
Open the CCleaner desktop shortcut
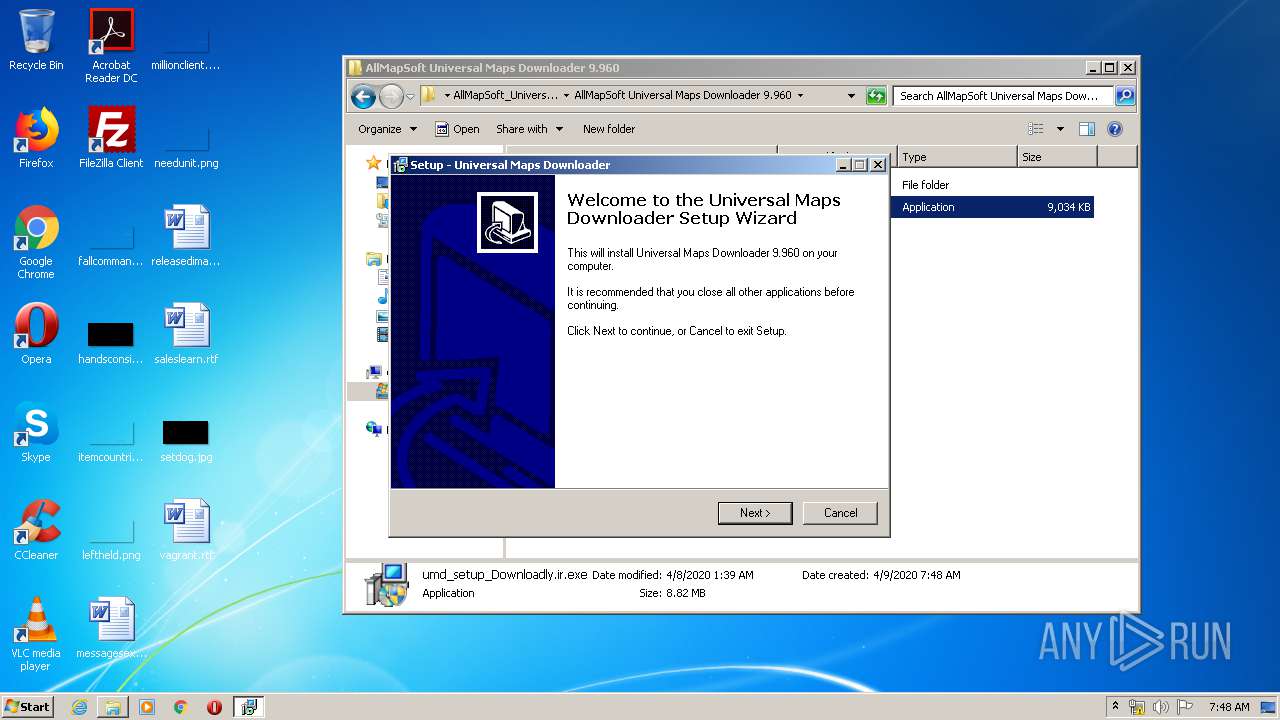point(36,530)
